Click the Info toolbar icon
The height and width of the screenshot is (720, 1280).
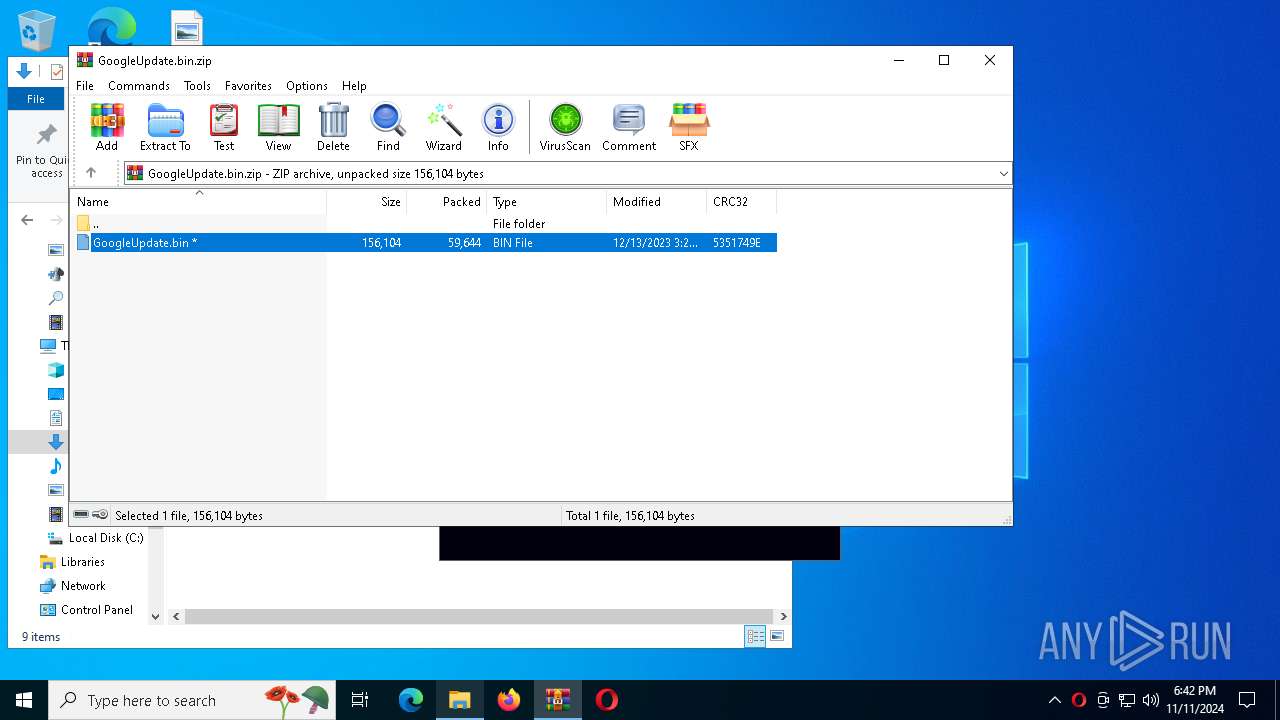click(x=498, y=127)
